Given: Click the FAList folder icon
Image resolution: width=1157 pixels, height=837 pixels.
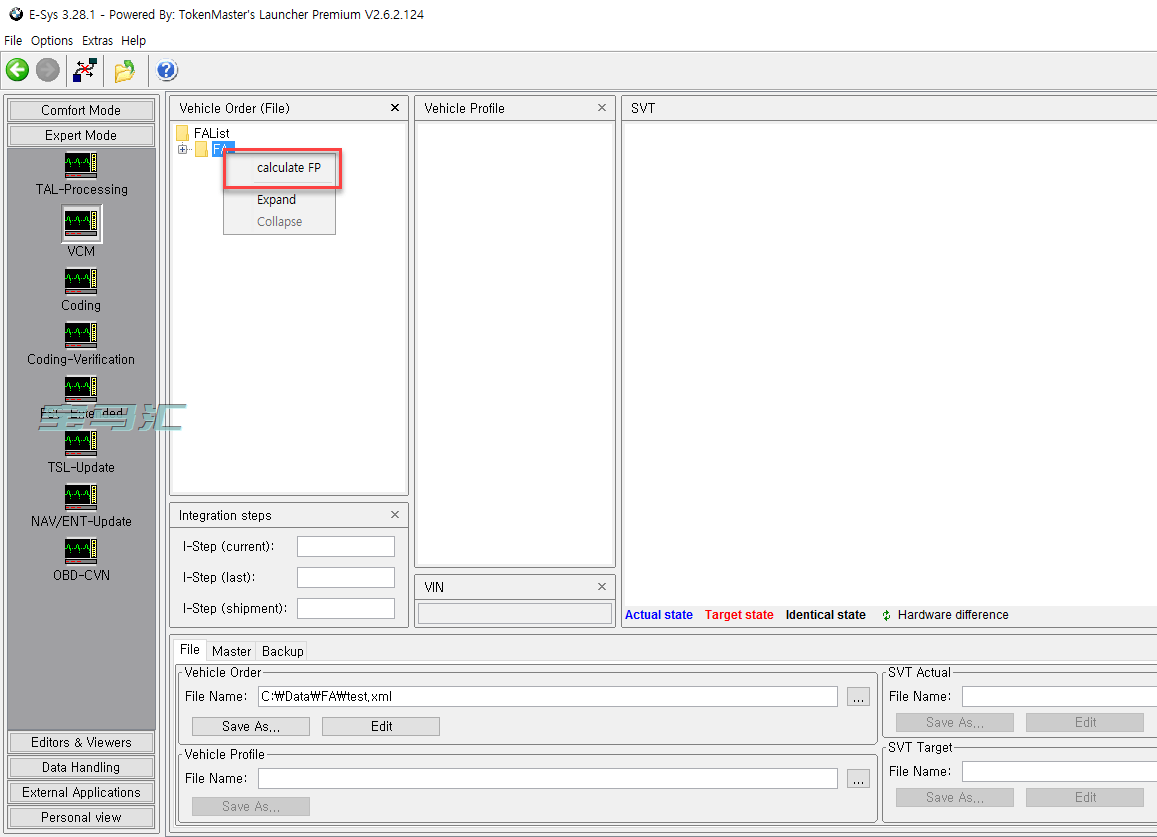Looking at the screenshot, I should pyautogui.click(x=182, y=133).
